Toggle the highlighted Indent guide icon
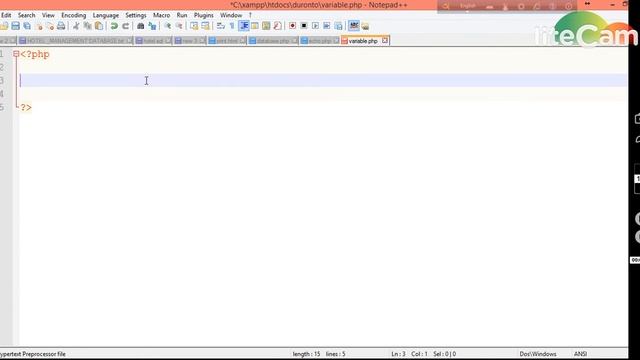Image resolution: width=640 pixels, height=360 pixels. (x=244, y=26)
